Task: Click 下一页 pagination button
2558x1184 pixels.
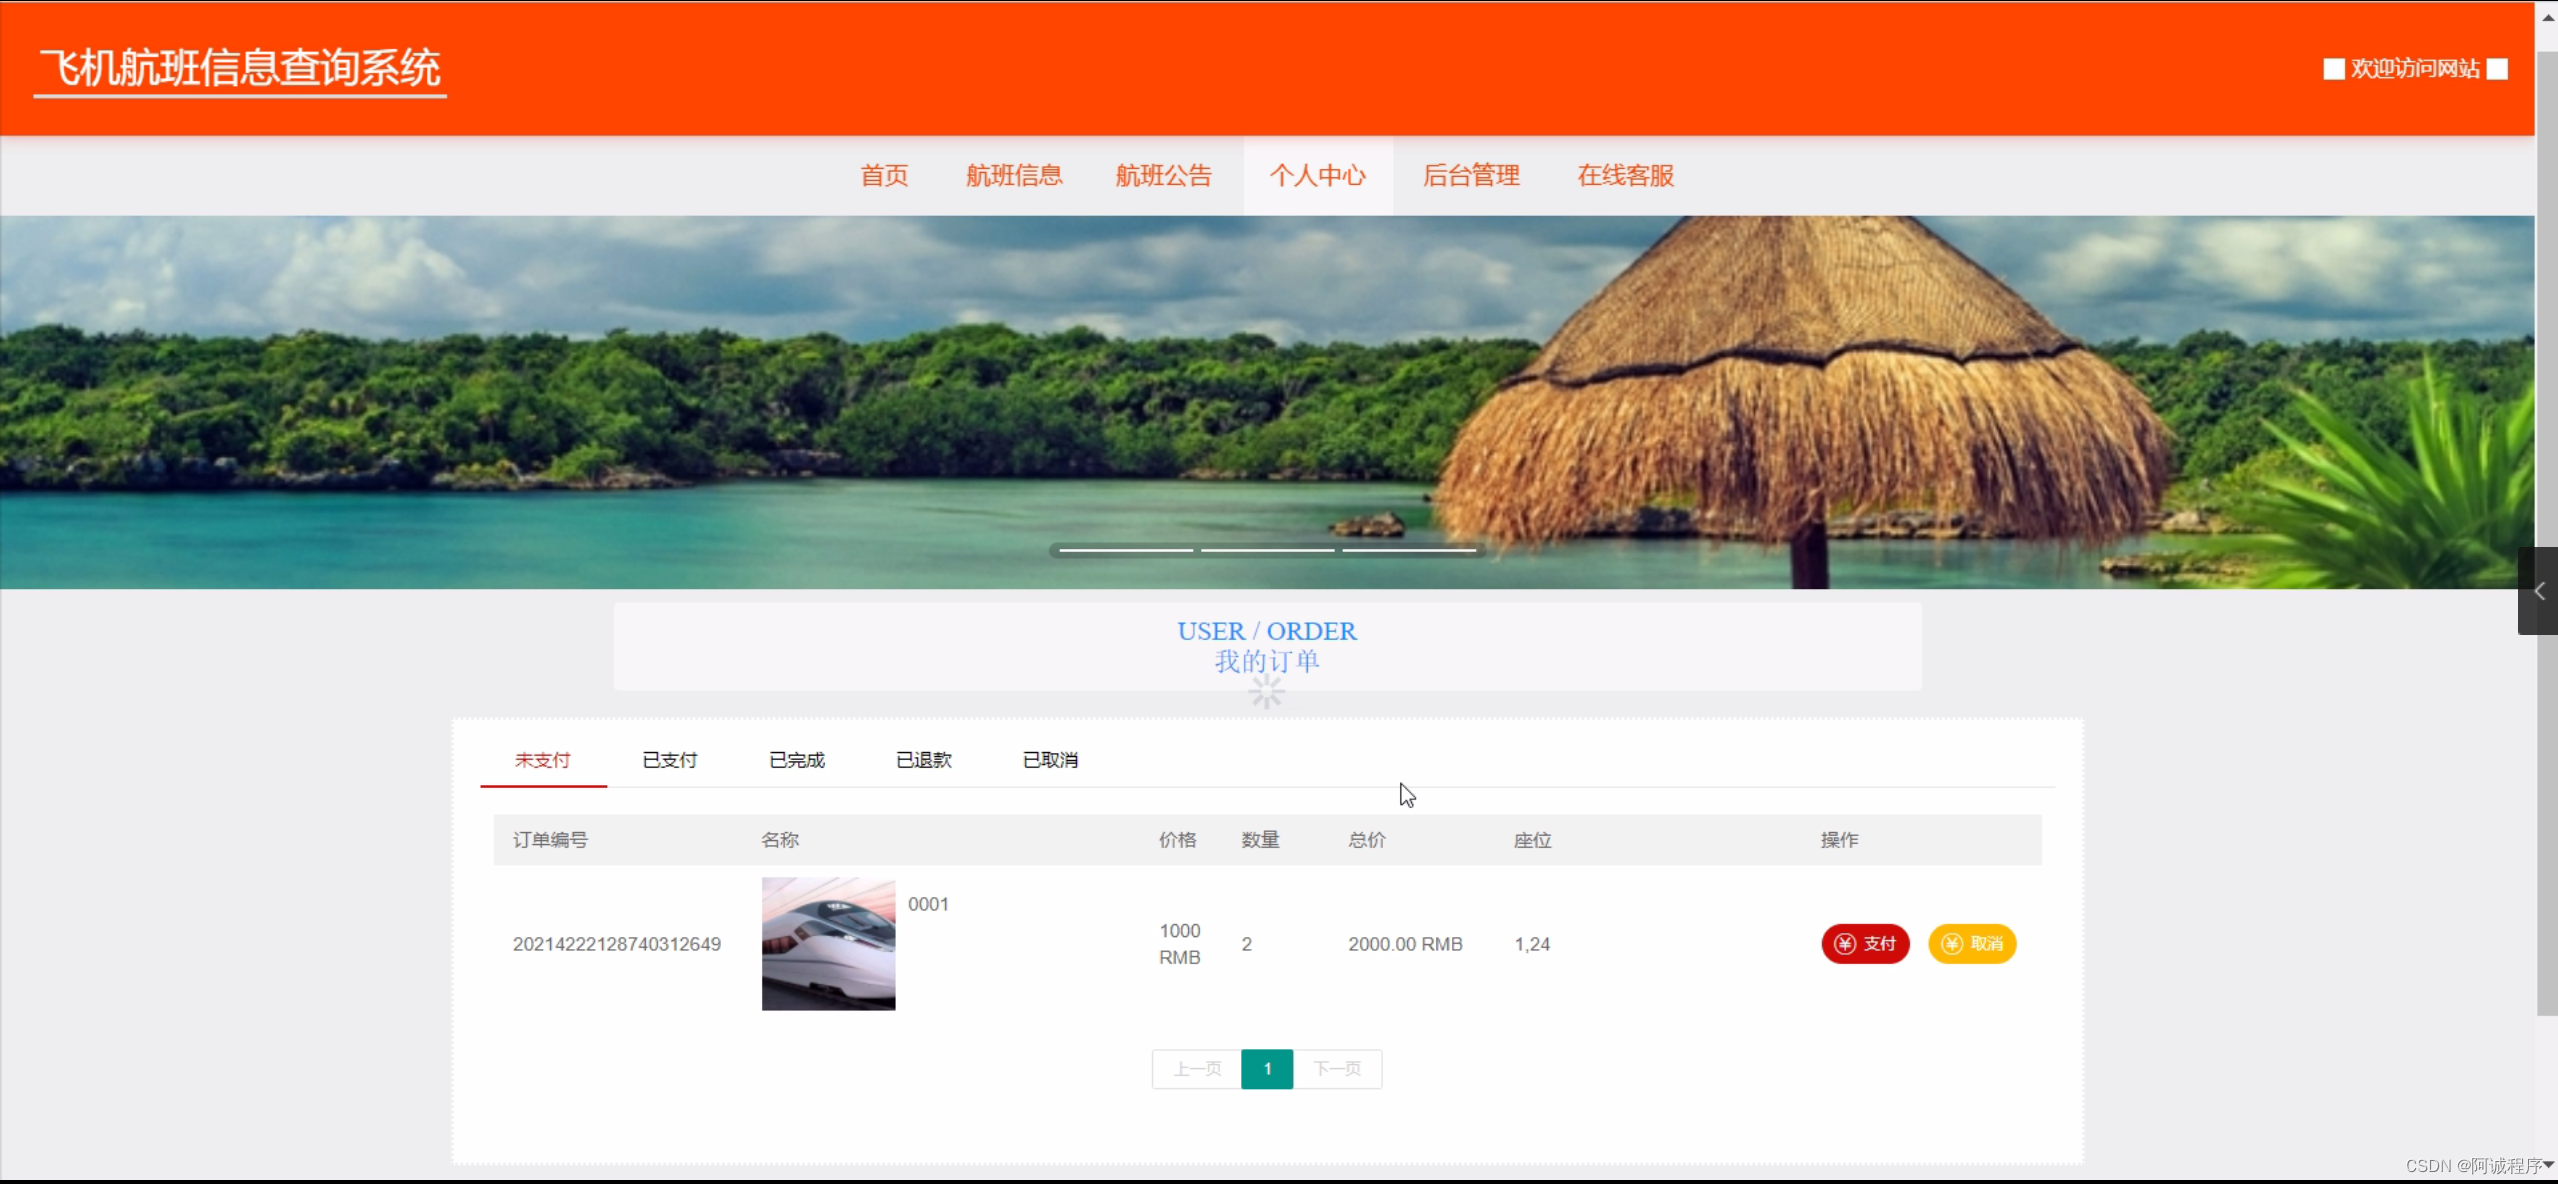Action: click(1338, 1069)
